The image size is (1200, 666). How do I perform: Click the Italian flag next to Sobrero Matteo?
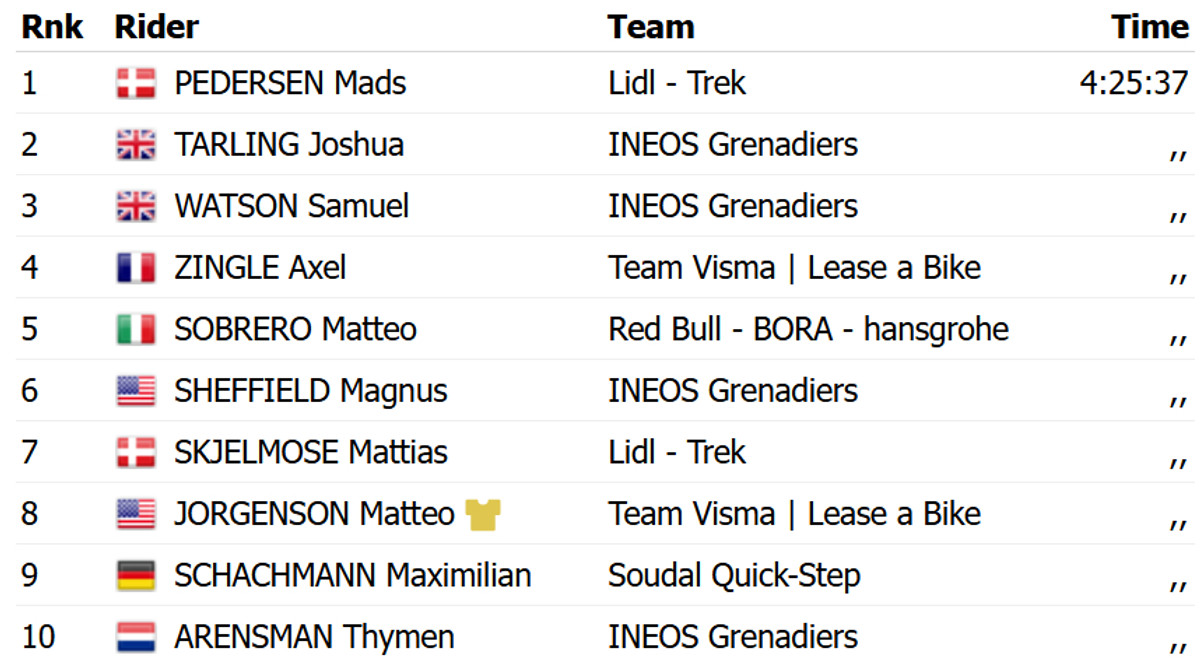tap(136, 329)
